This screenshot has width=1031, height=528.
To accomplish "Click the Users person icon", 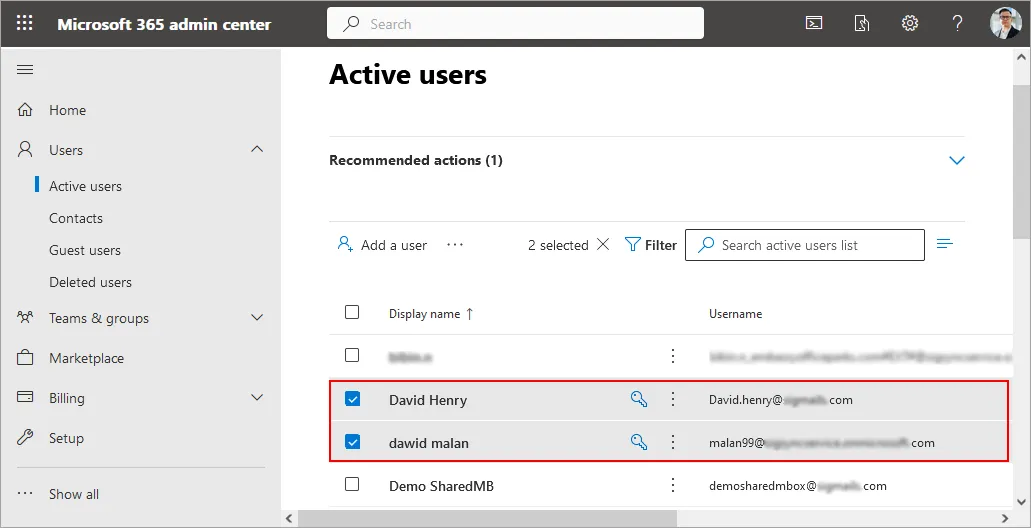I will (25, 150).
